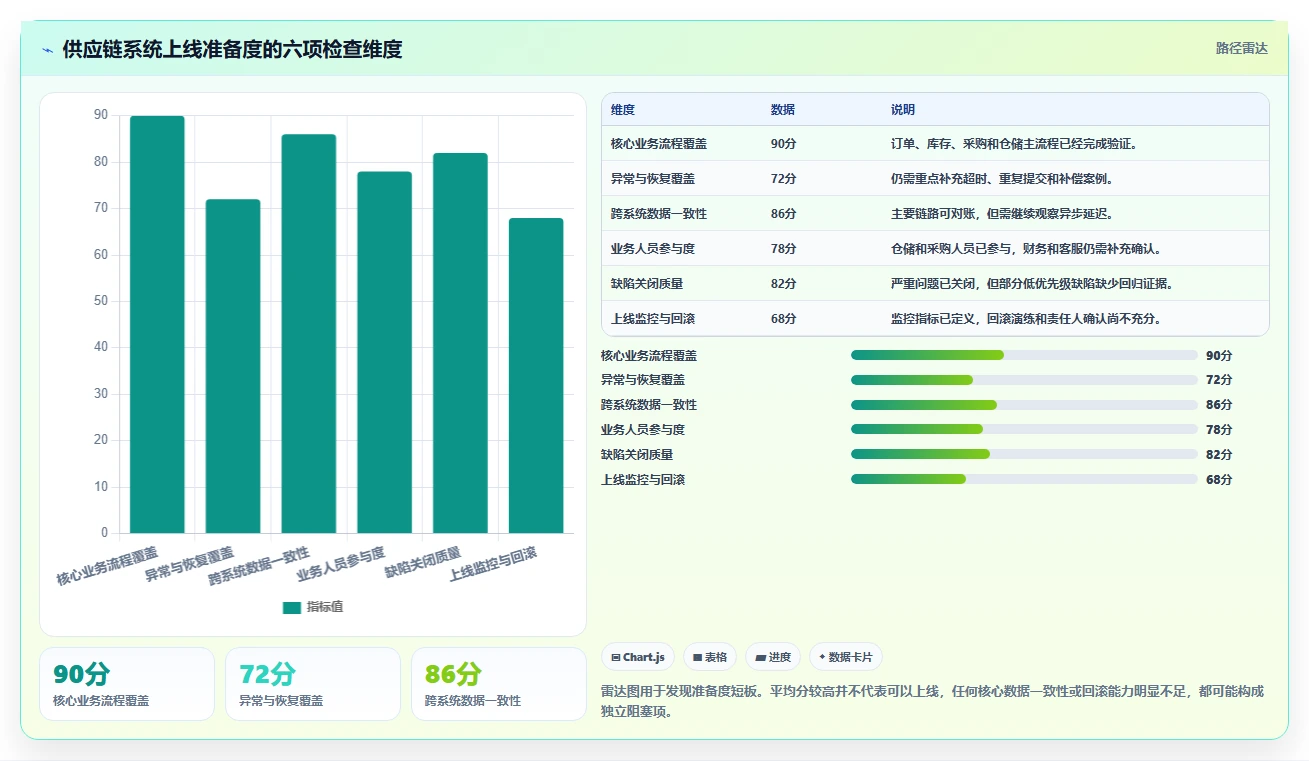The image size is (1309, 761).
Task: Click the 核心业务流程覆盖 progress bar
Action: click(1024, 355)
